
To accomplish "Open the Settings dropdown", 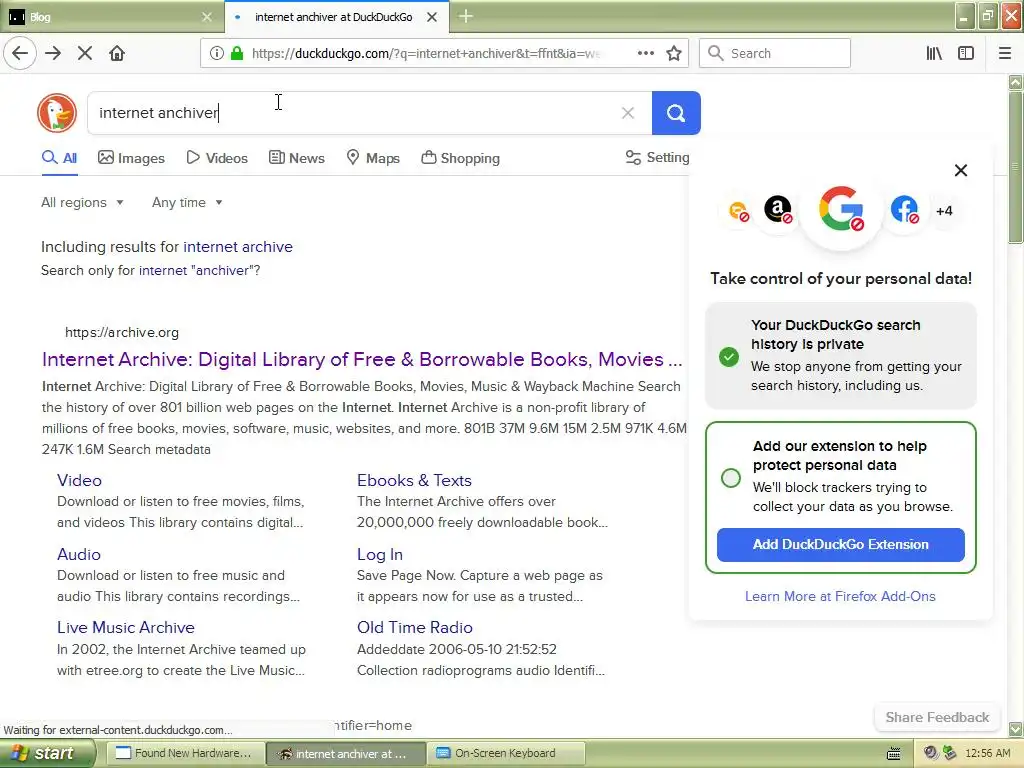I will click(657, 157).
